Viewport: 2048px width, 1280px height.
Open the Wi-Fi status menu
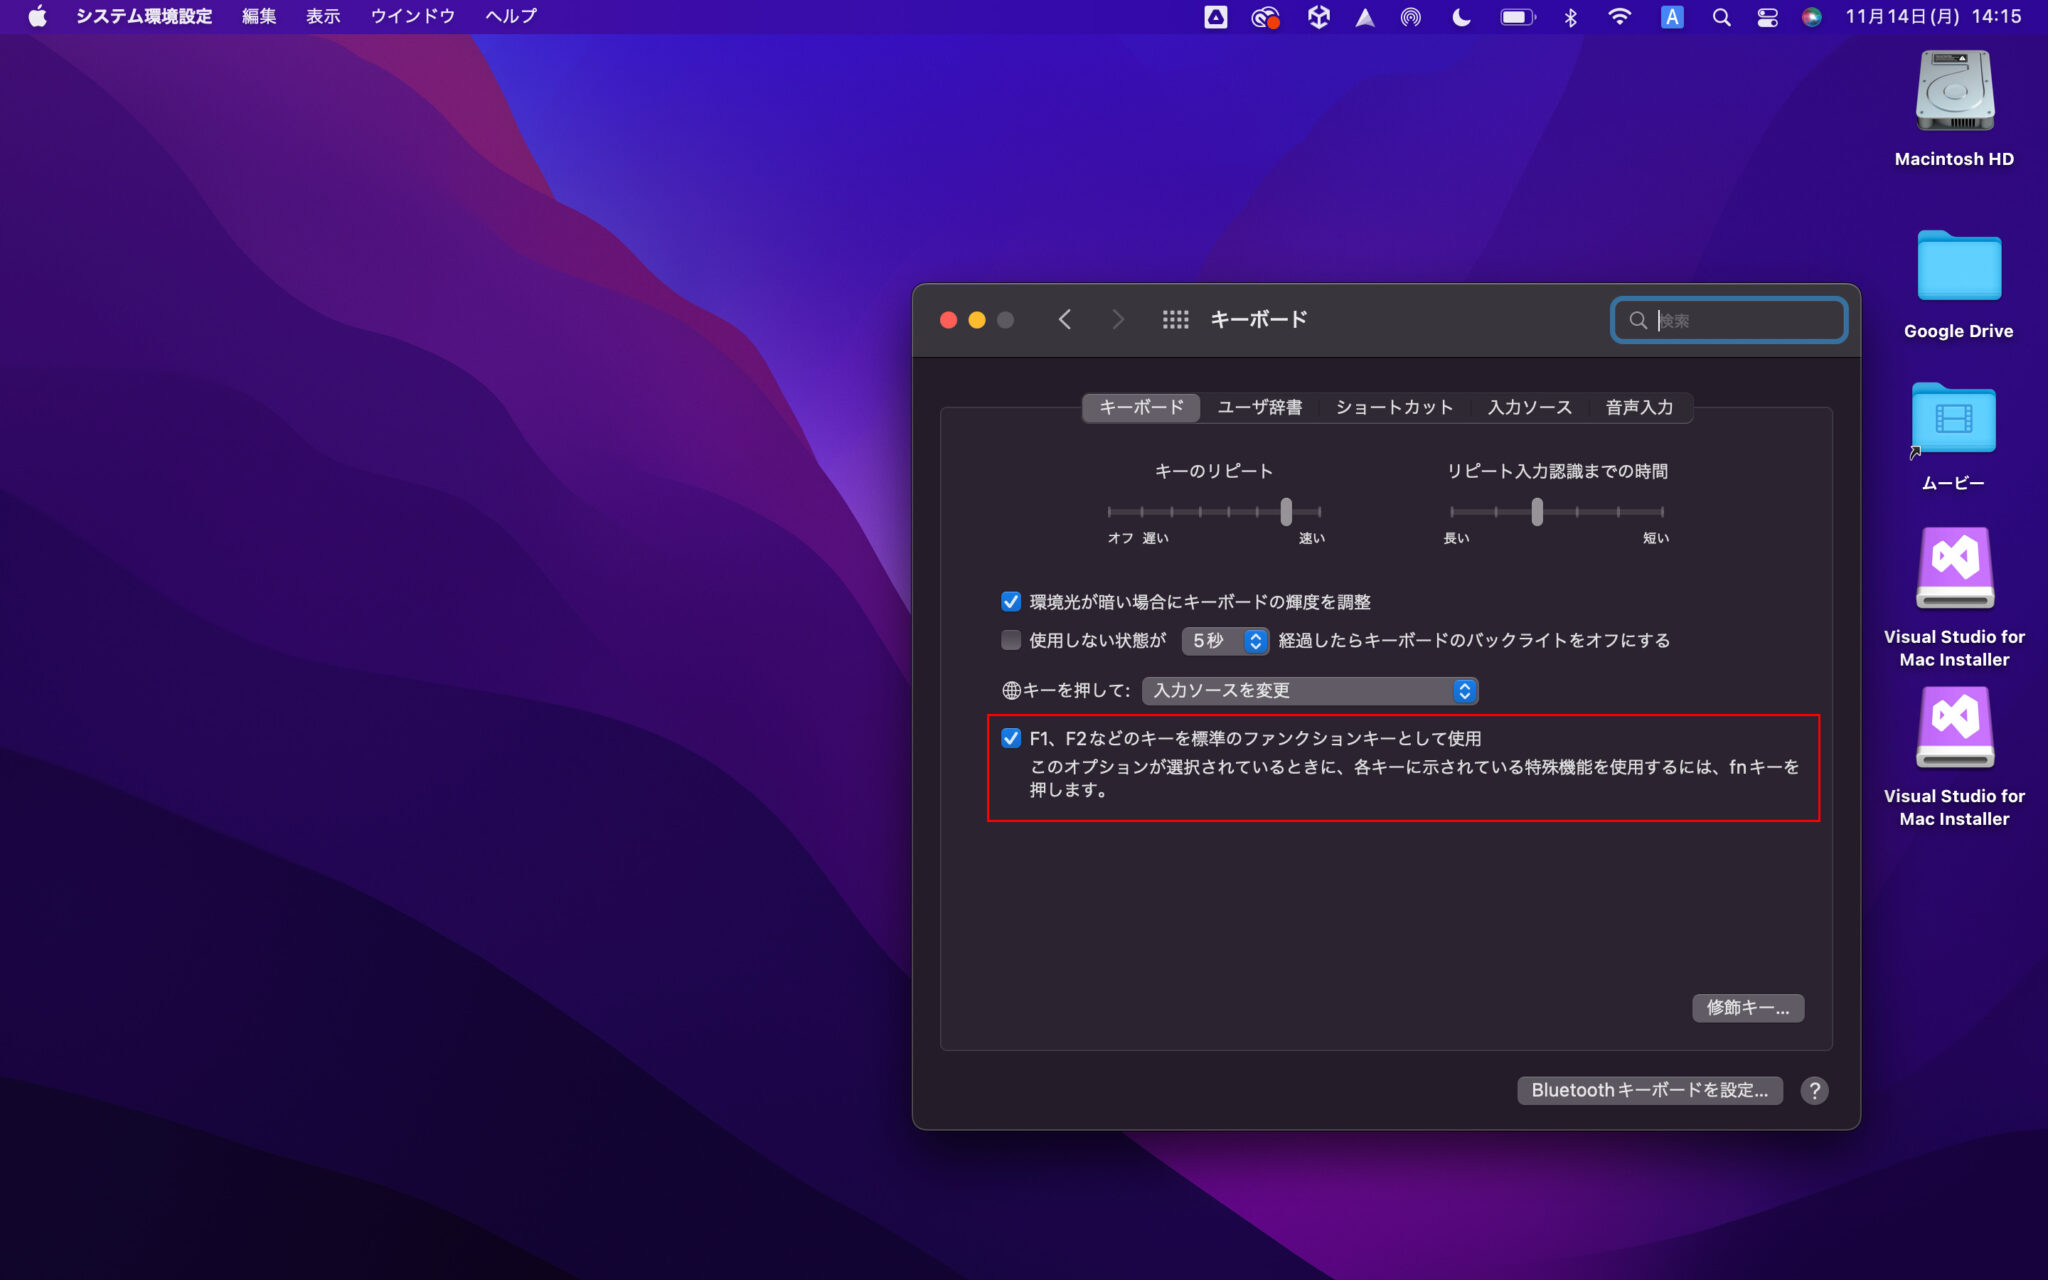[1620, 16]
